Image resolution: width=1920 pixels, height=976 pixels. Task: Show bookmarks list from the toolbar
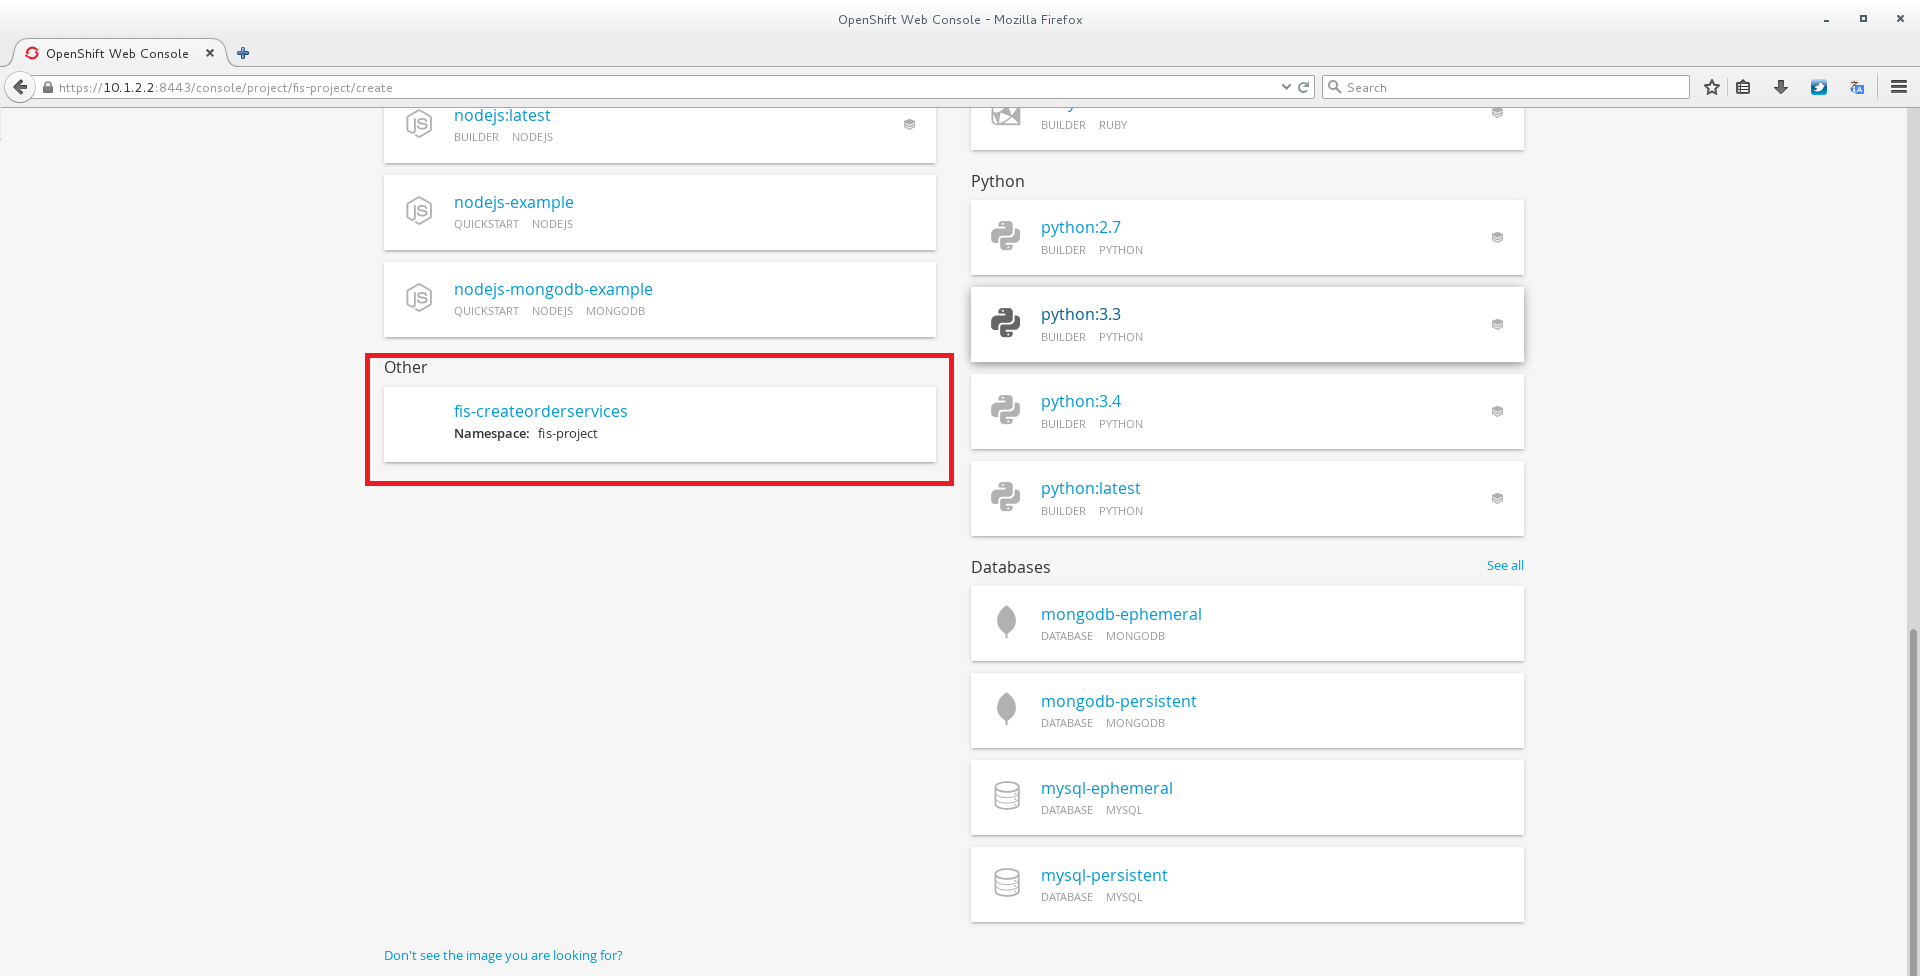click(x=1743, y=87)
